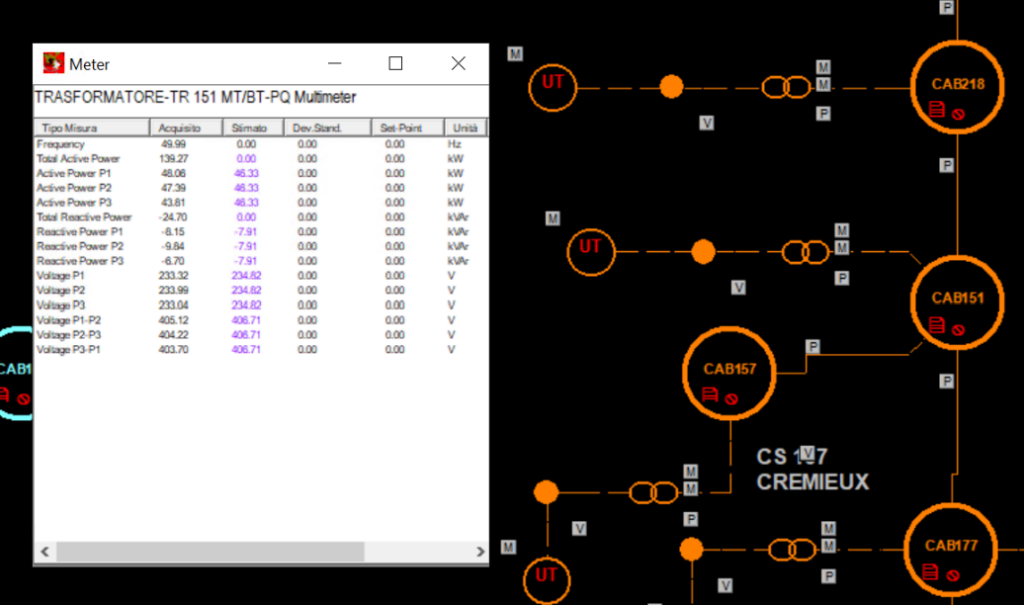This screenshot has width=1024, height=605.
Task: Select the Total Active Power row
Action: coord(78,159)
